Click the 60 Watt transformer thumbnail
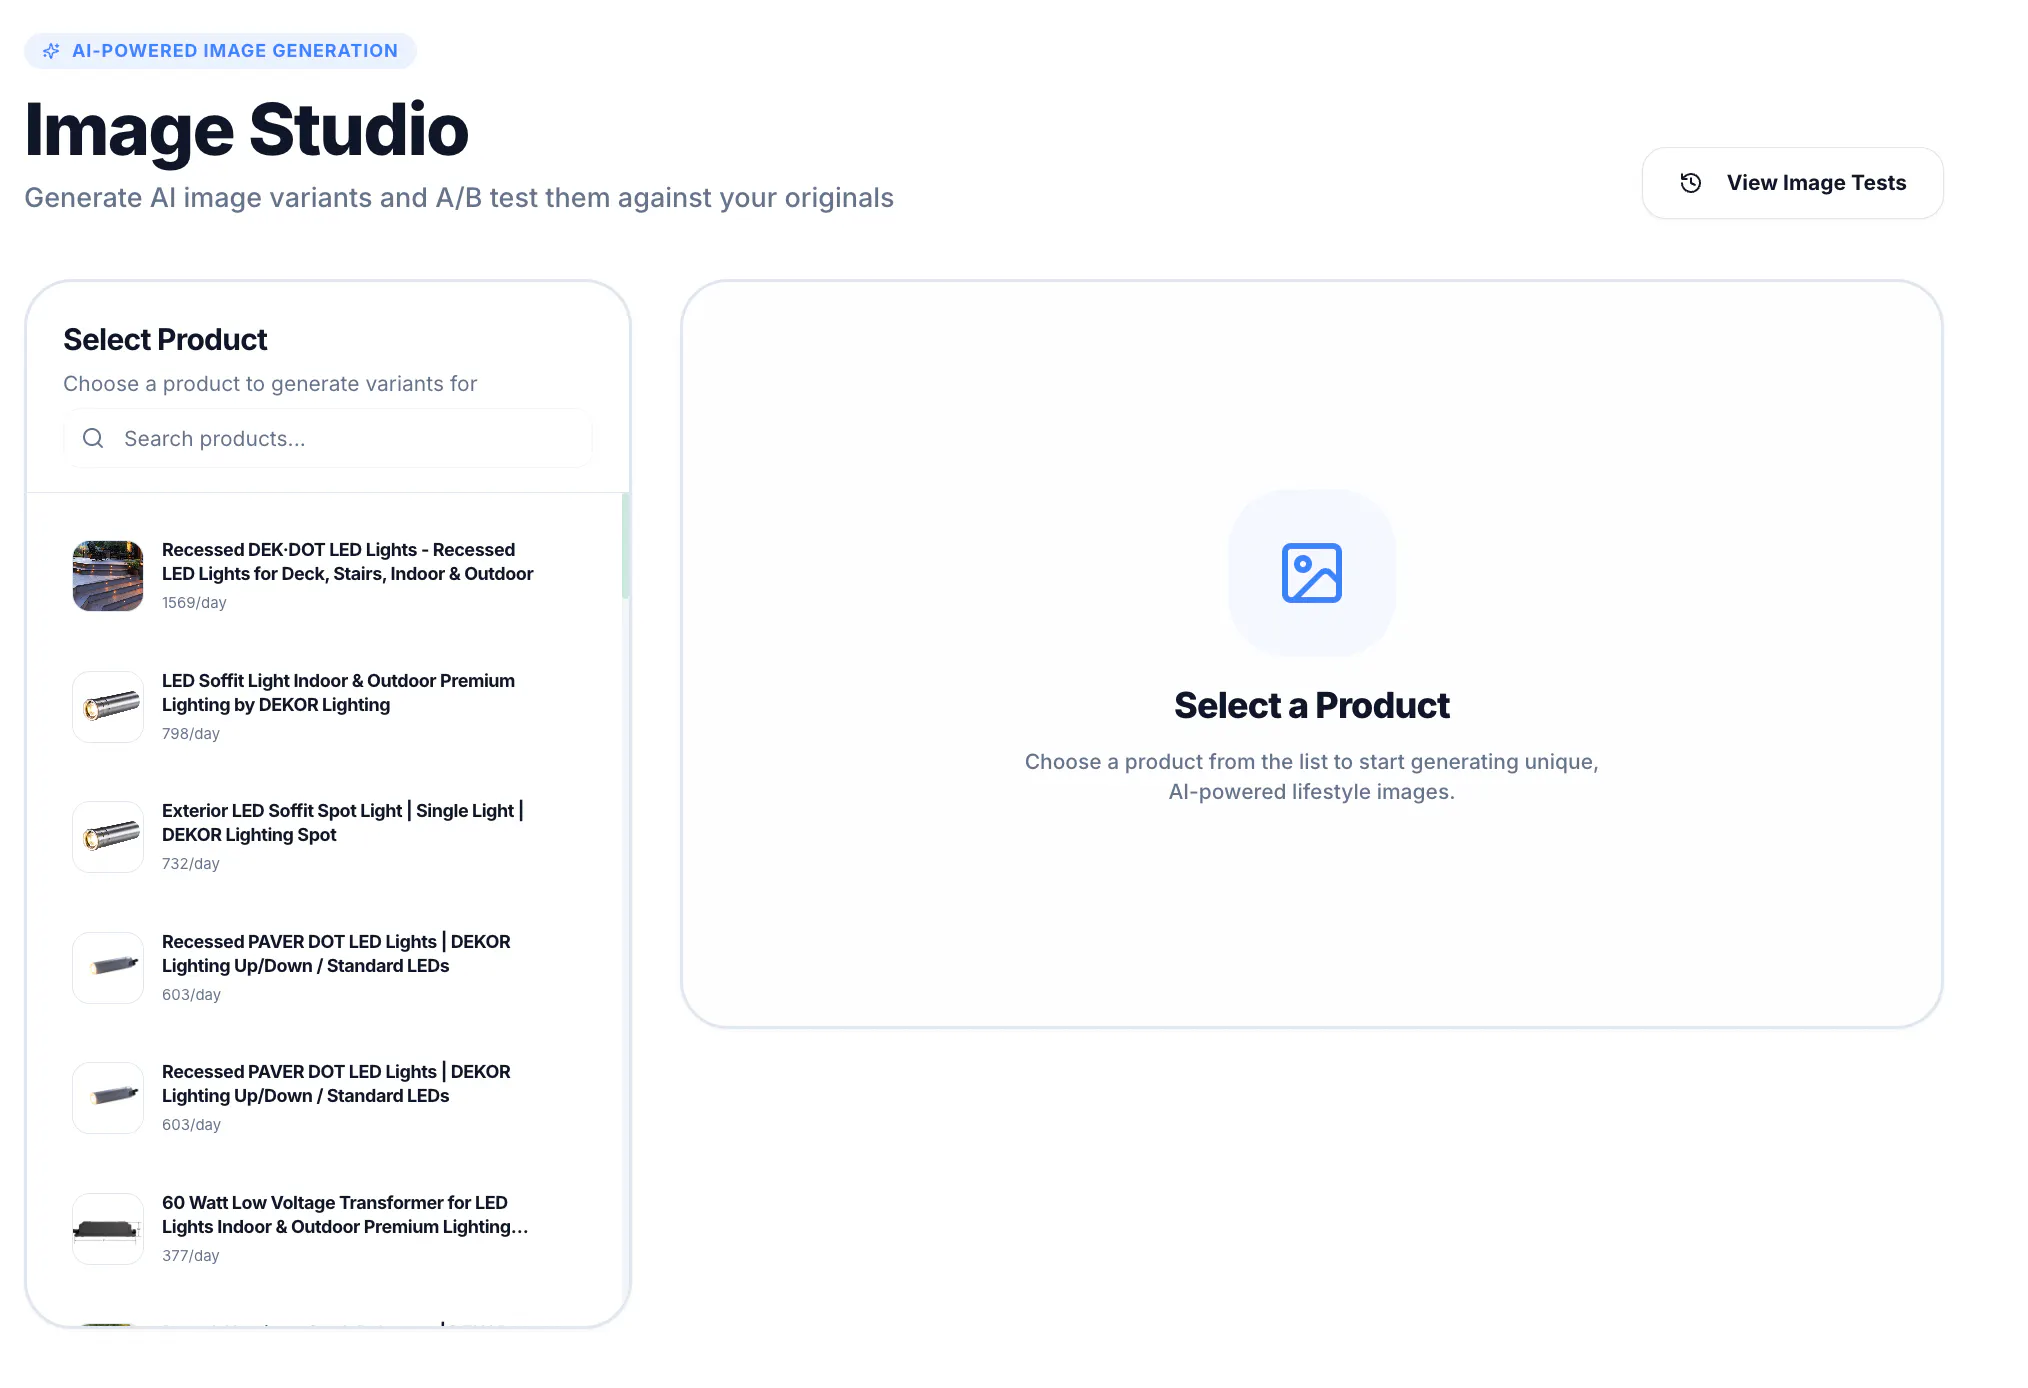2028x1388 pixels. (108, 1229)
